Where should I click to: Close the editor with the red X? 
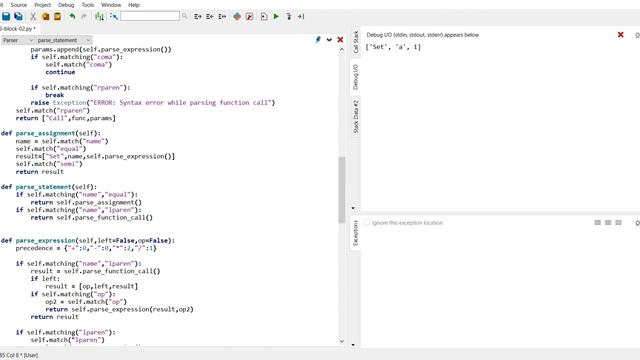point(340,40)
